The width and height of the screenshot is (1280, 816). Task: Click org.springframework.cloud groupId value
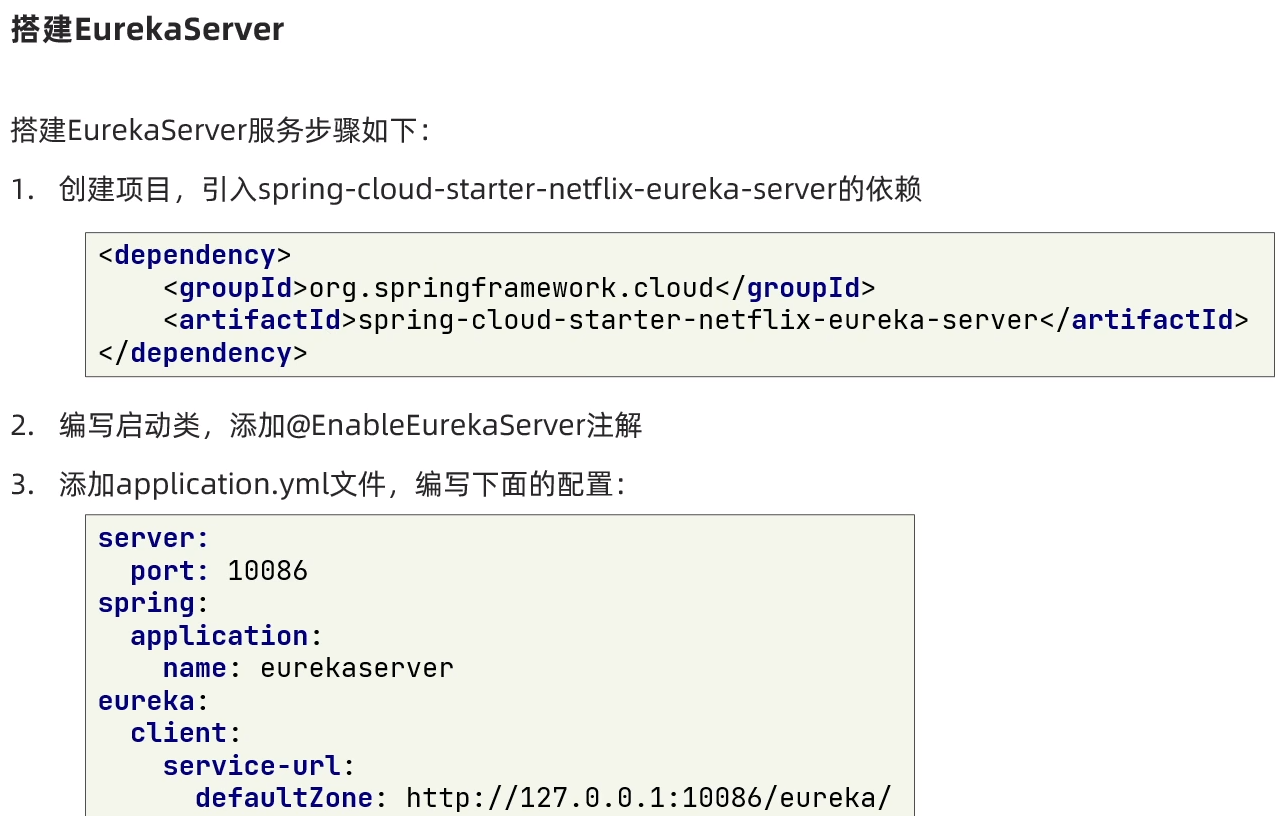click(x=511, y=289)
